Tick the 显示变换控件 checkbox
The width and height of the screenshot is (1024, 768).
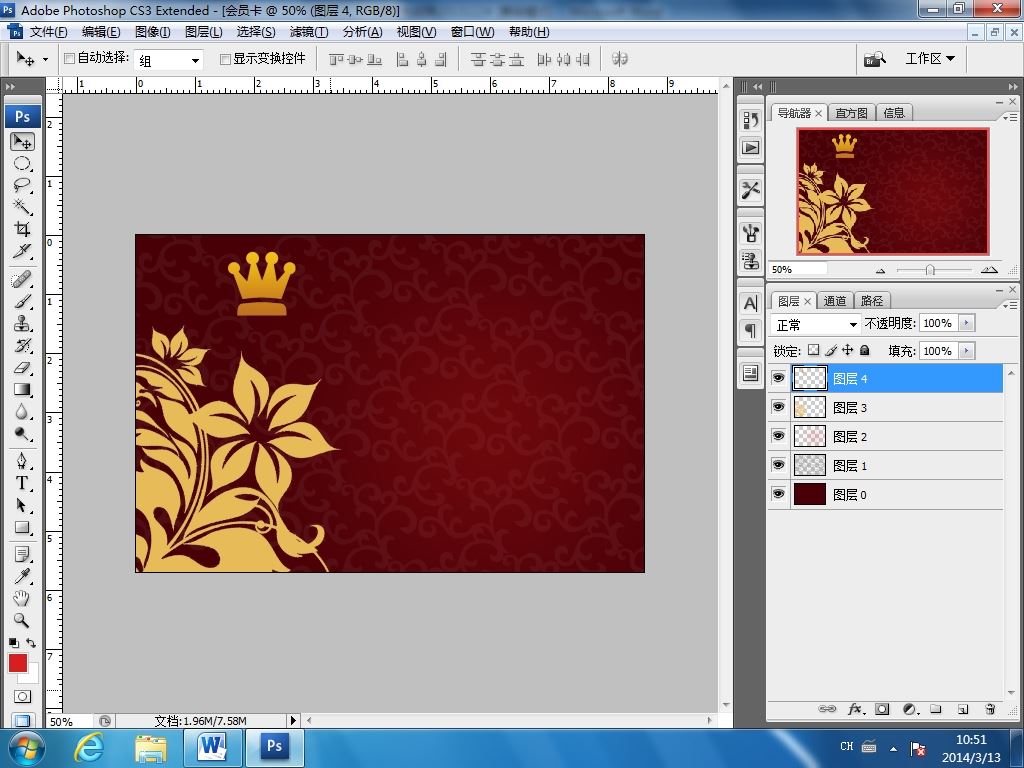pos(225,59)
